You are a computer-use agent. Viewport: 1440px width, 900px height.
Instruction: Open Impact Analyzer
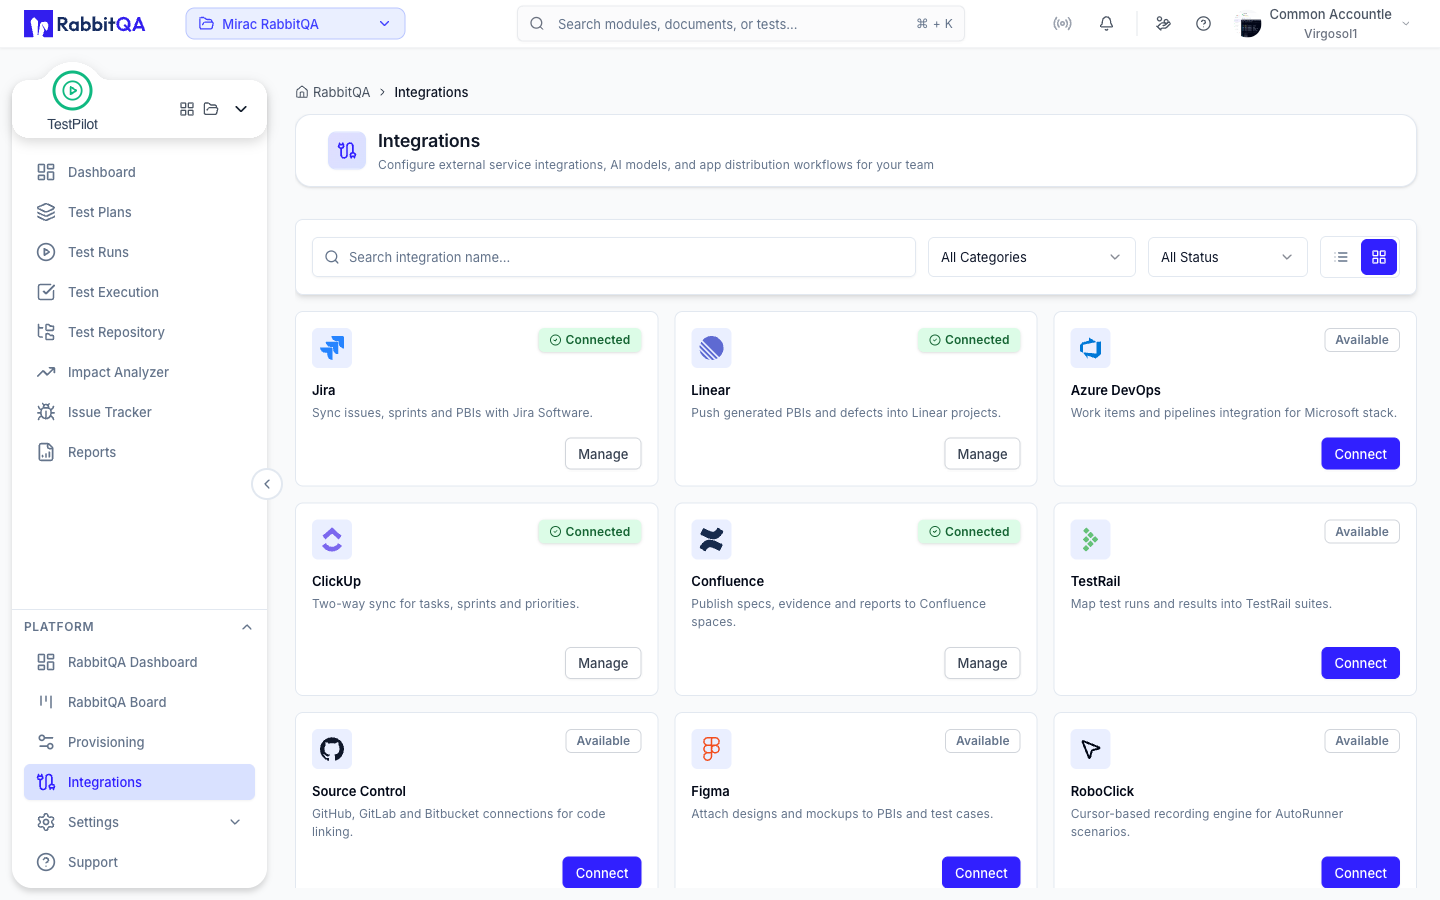[139, 372]
